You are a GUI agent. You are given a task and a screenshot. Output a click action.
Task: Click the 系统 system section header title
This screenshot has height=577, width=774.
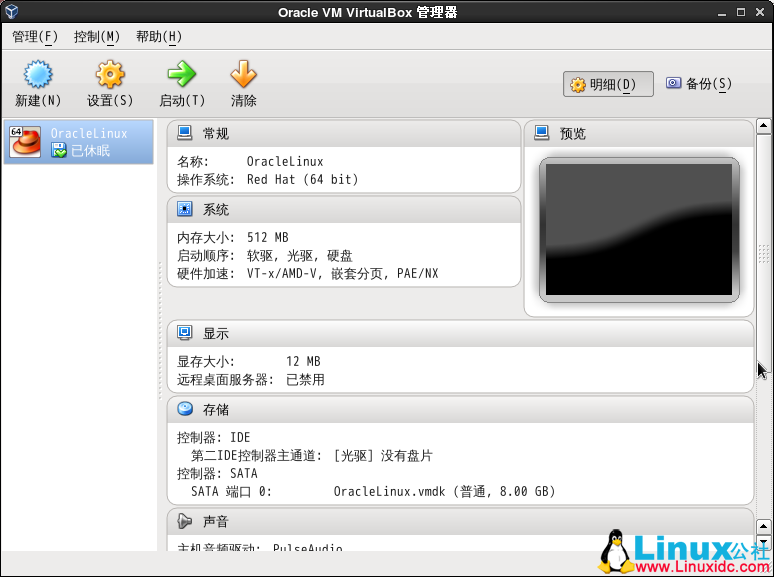coord(216,209)
